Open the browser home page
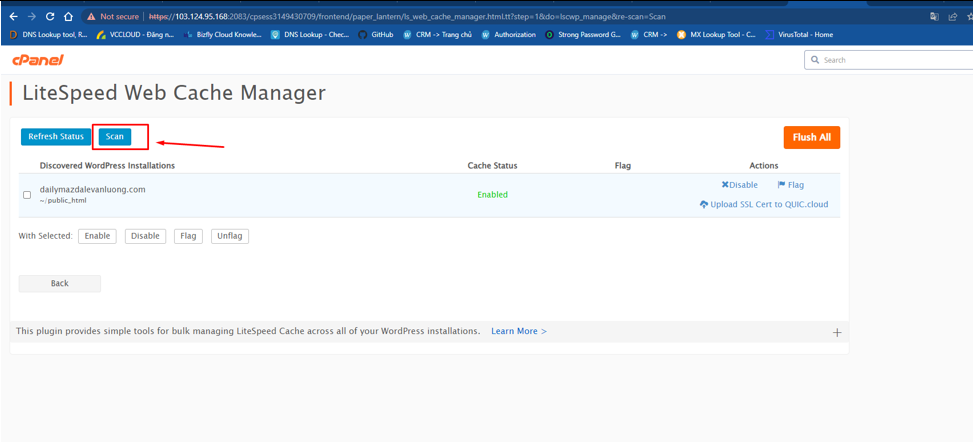 (x=68, y=17)
